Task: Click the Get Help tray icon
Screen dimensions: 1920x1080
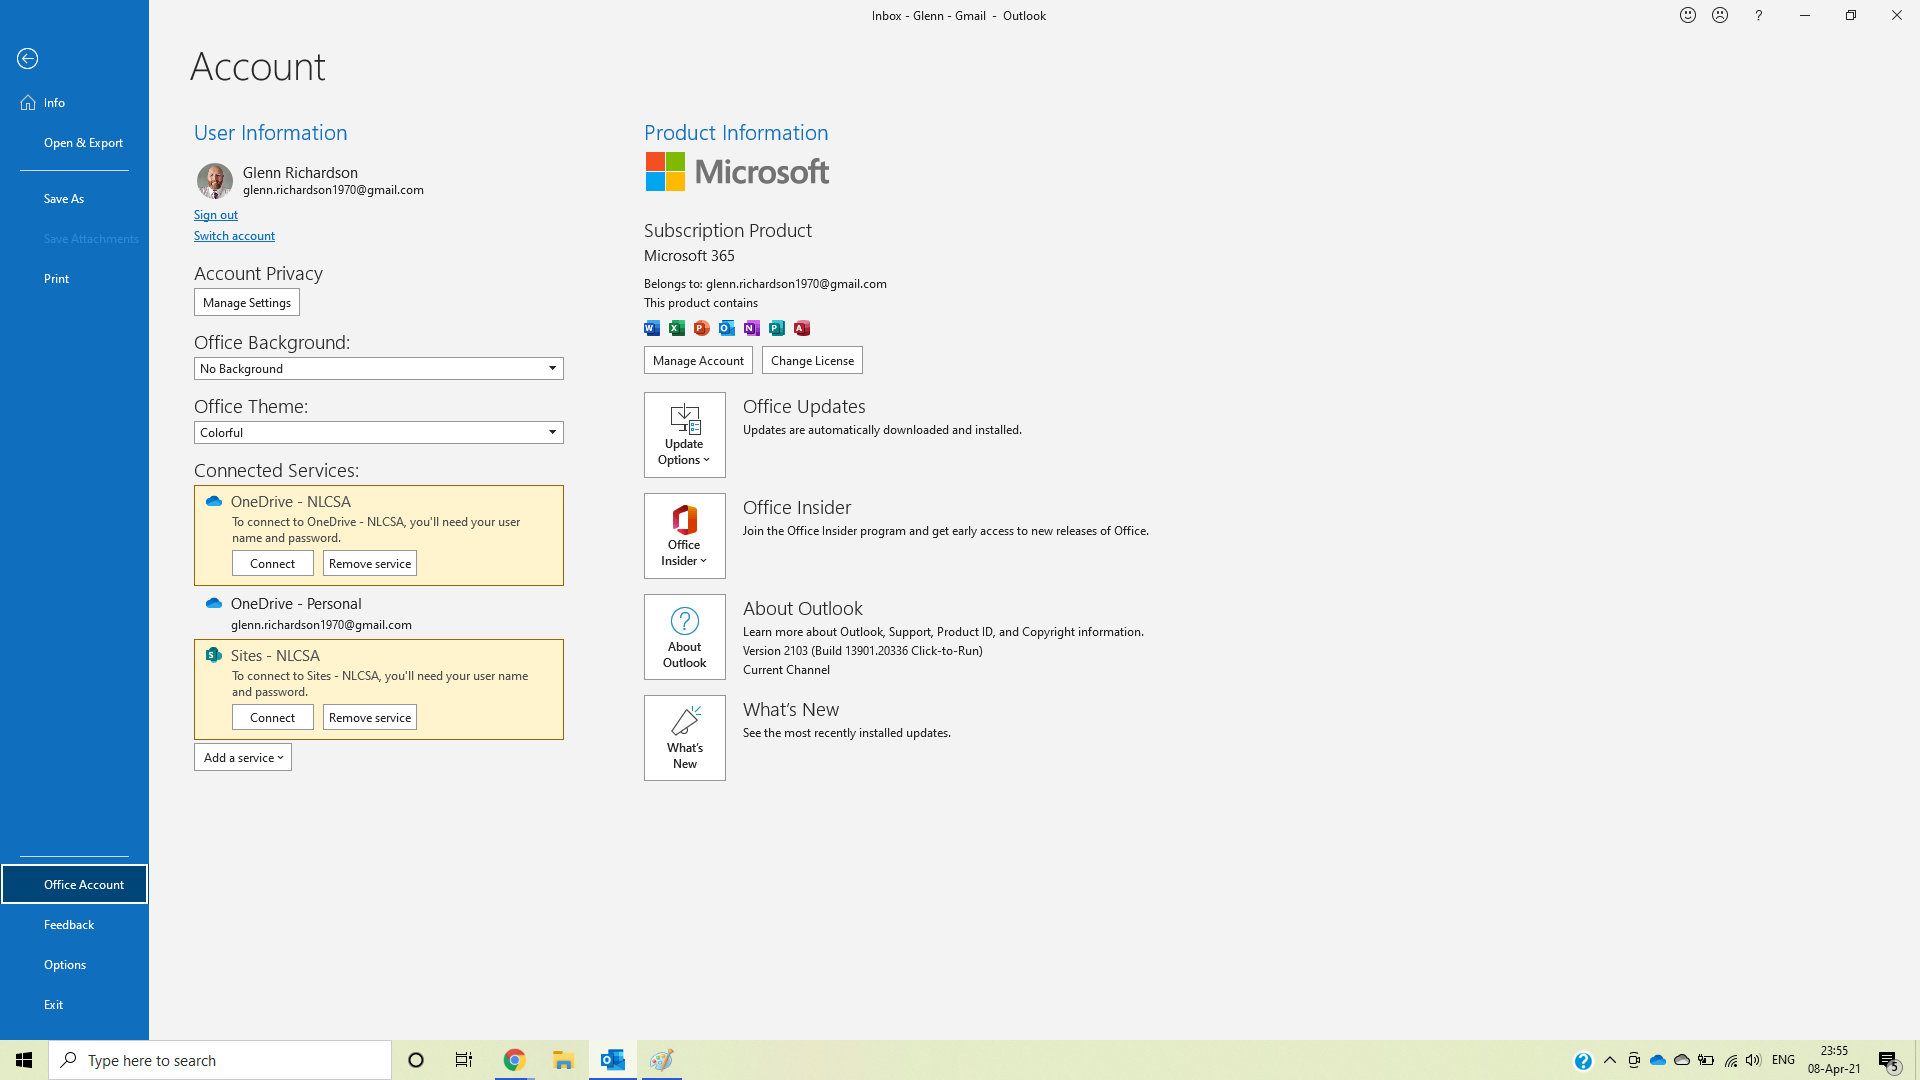Action: (1583, 1061)
